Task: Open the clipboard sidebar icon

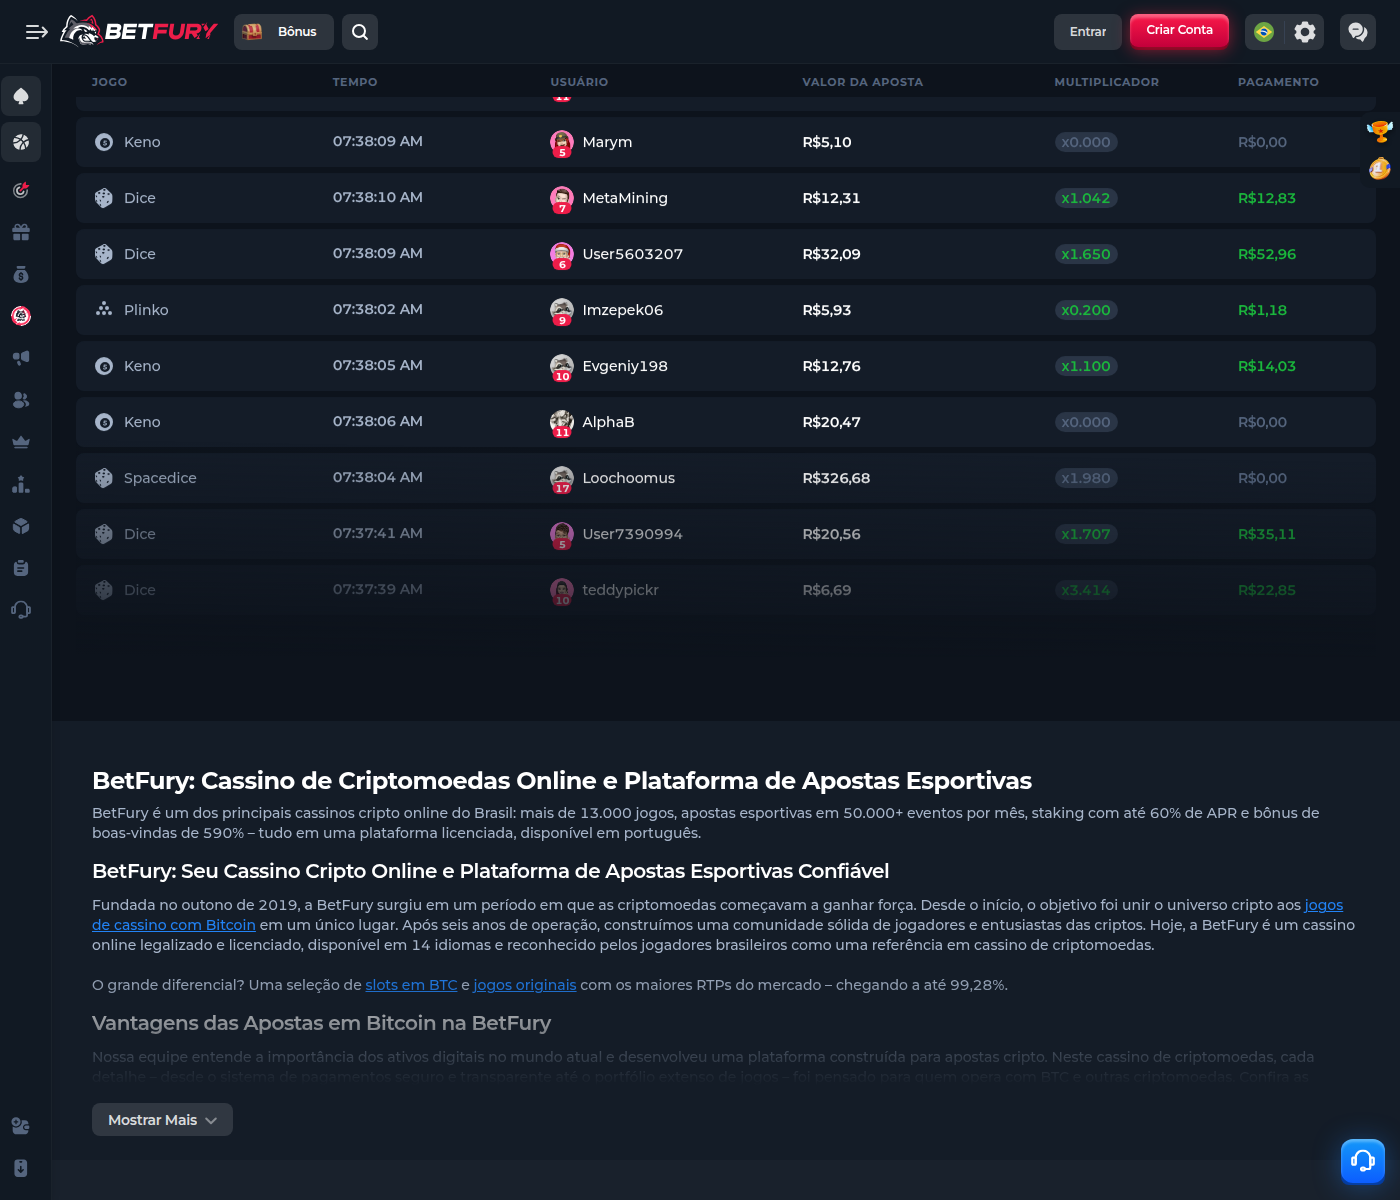Action: [x=21, y=568]
